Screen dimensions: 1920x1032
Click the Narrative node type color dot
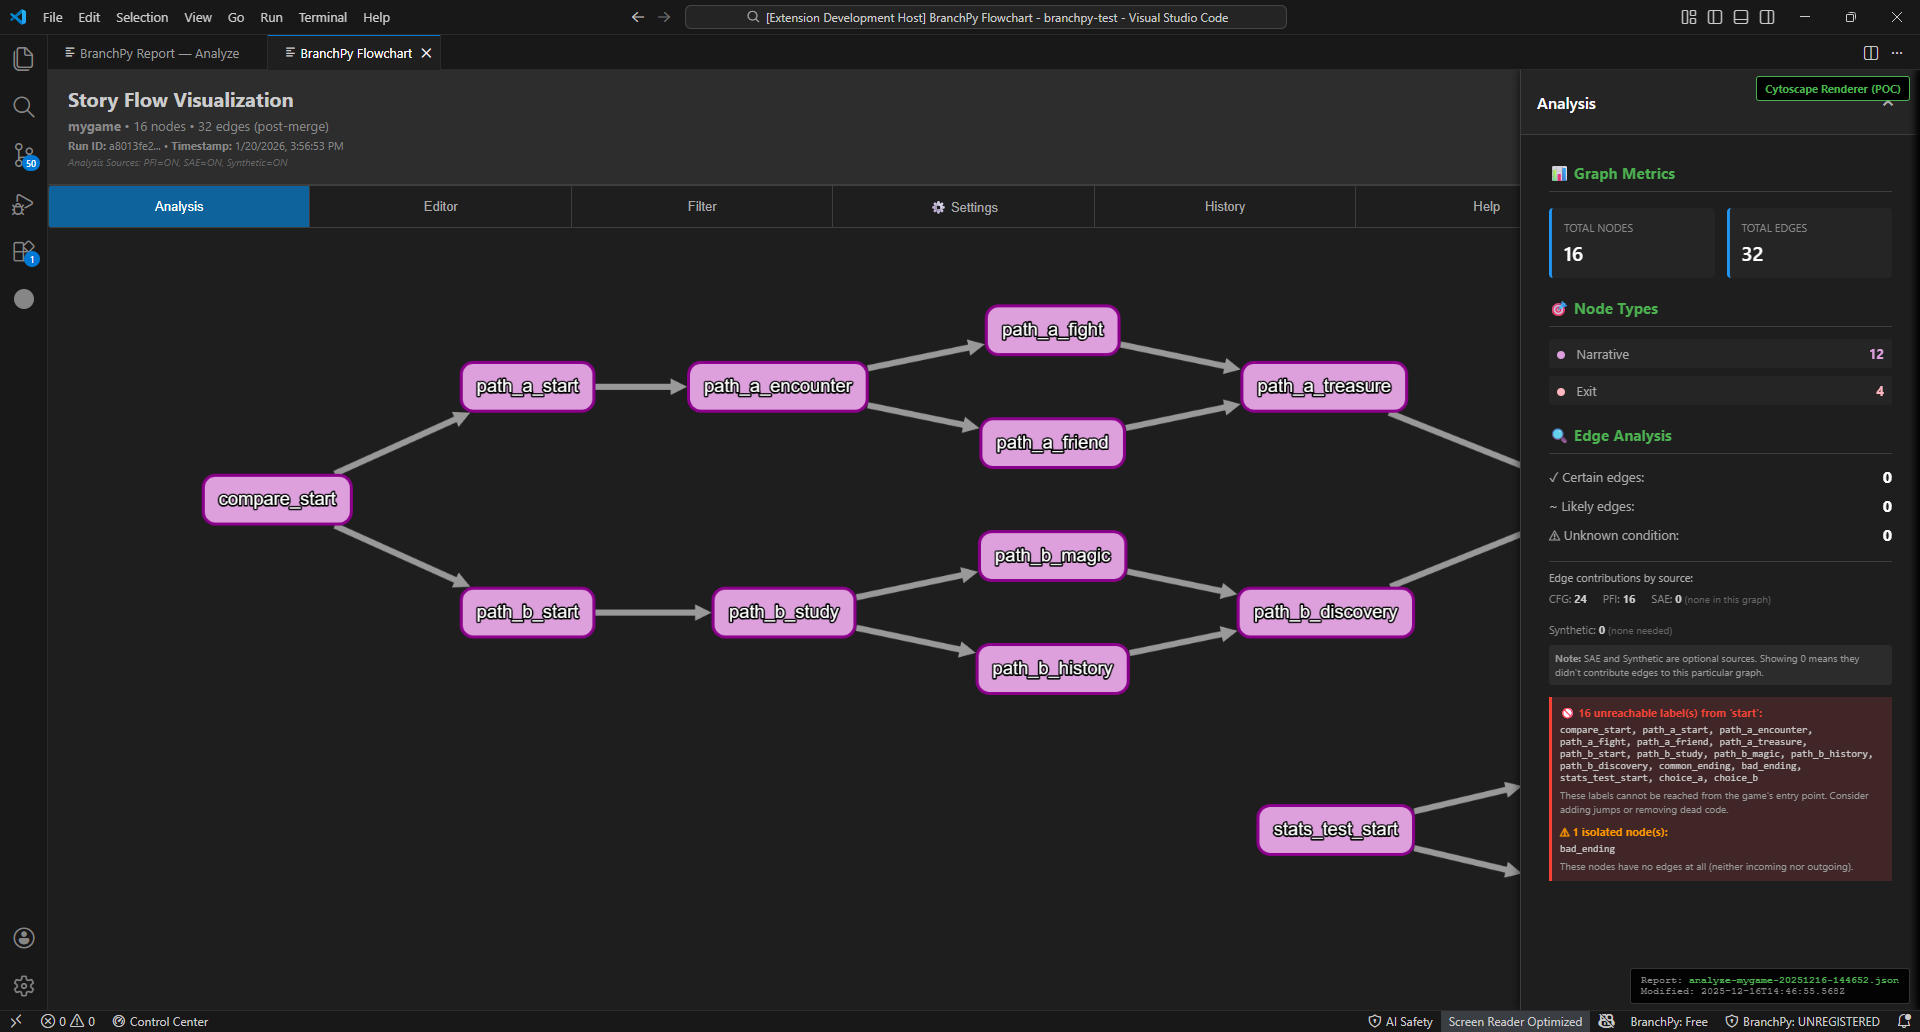click(x=1562, y=354)
